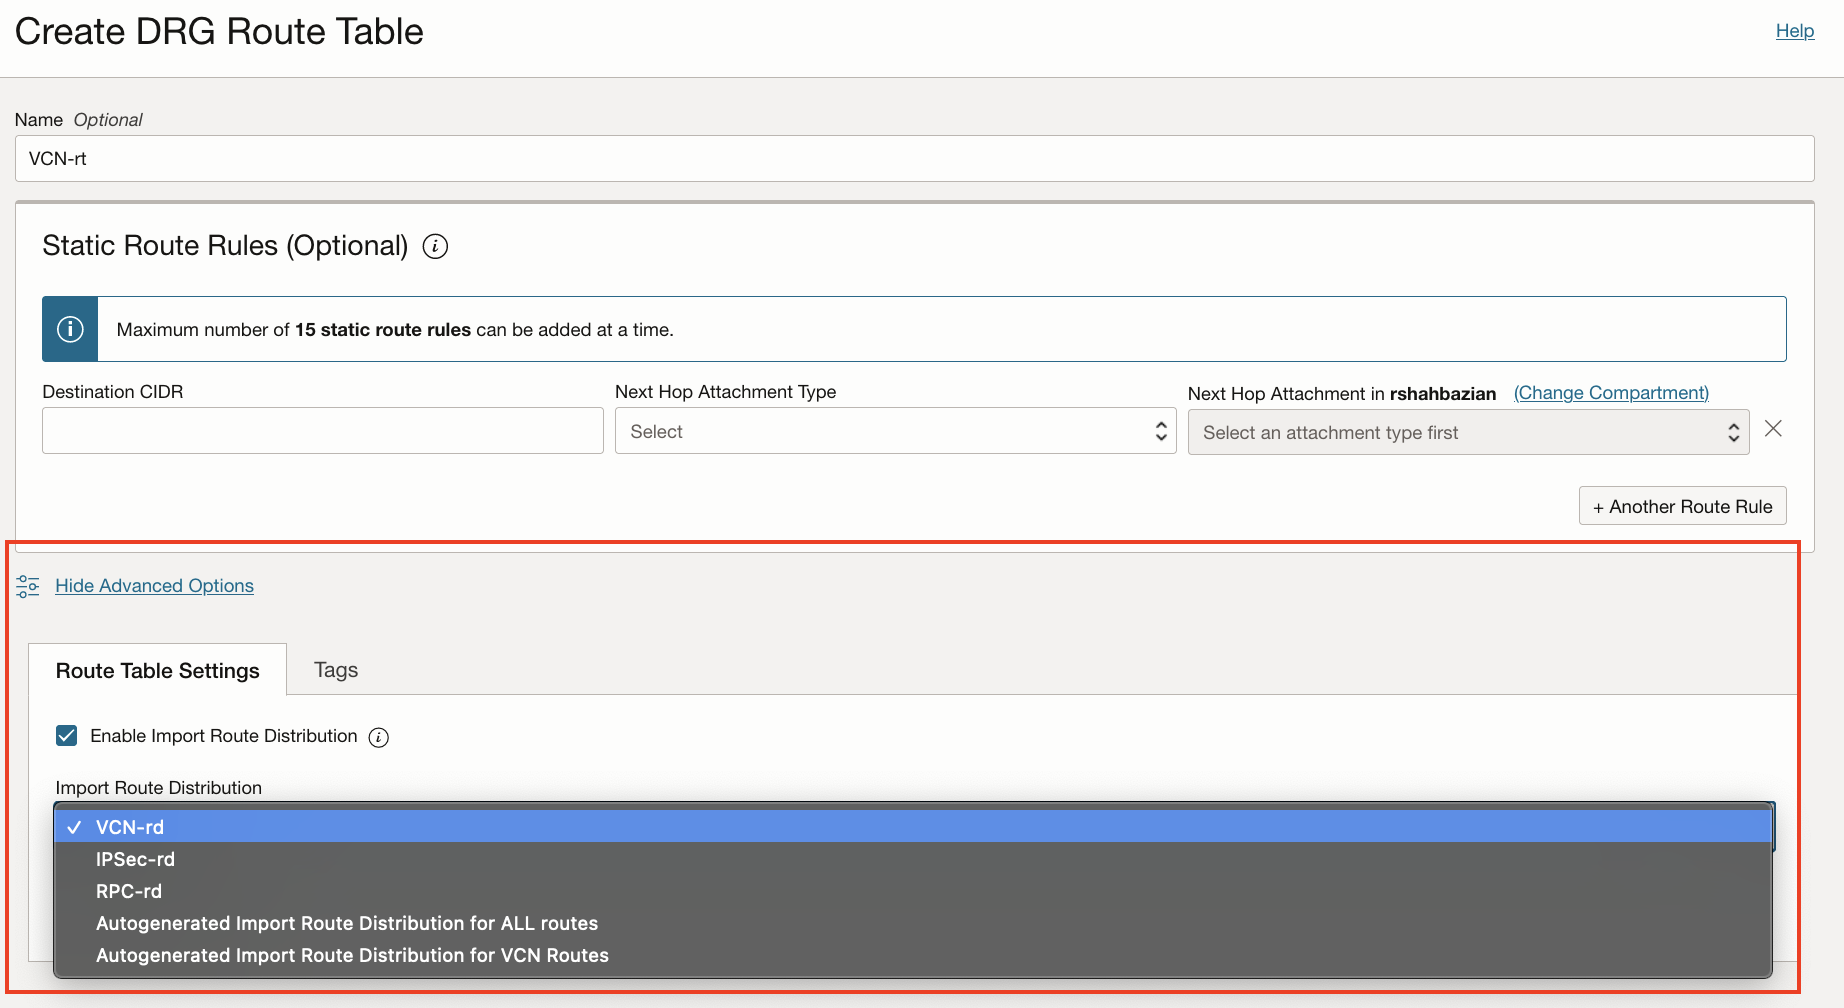This screenshot has width=1844, height=1008.
Task: Choose Autogenerated Import Route Distribution for ALL routes
Action: click(x=346, y=923)
